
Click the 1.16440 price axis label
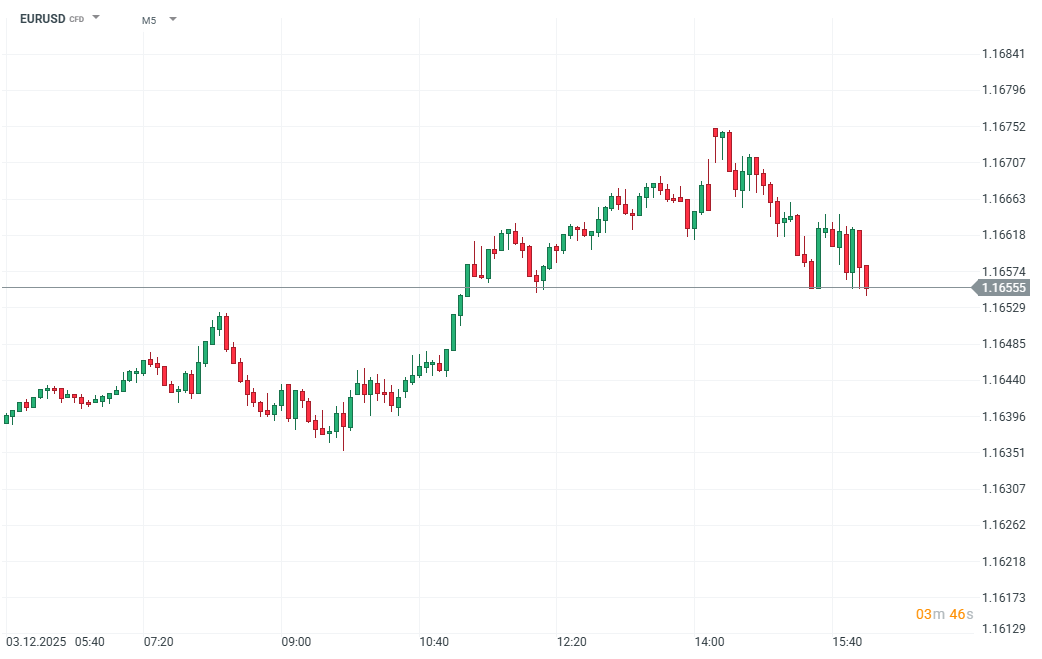[1003, 380]
